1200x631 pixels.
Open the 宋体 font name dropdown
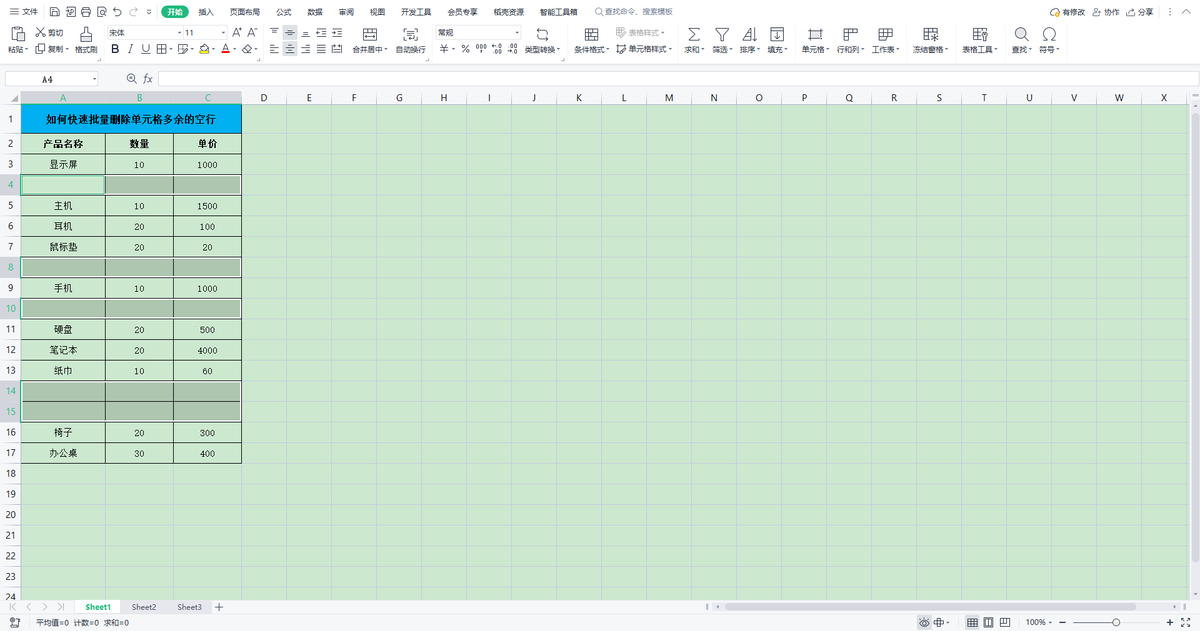tap(180, 33)
